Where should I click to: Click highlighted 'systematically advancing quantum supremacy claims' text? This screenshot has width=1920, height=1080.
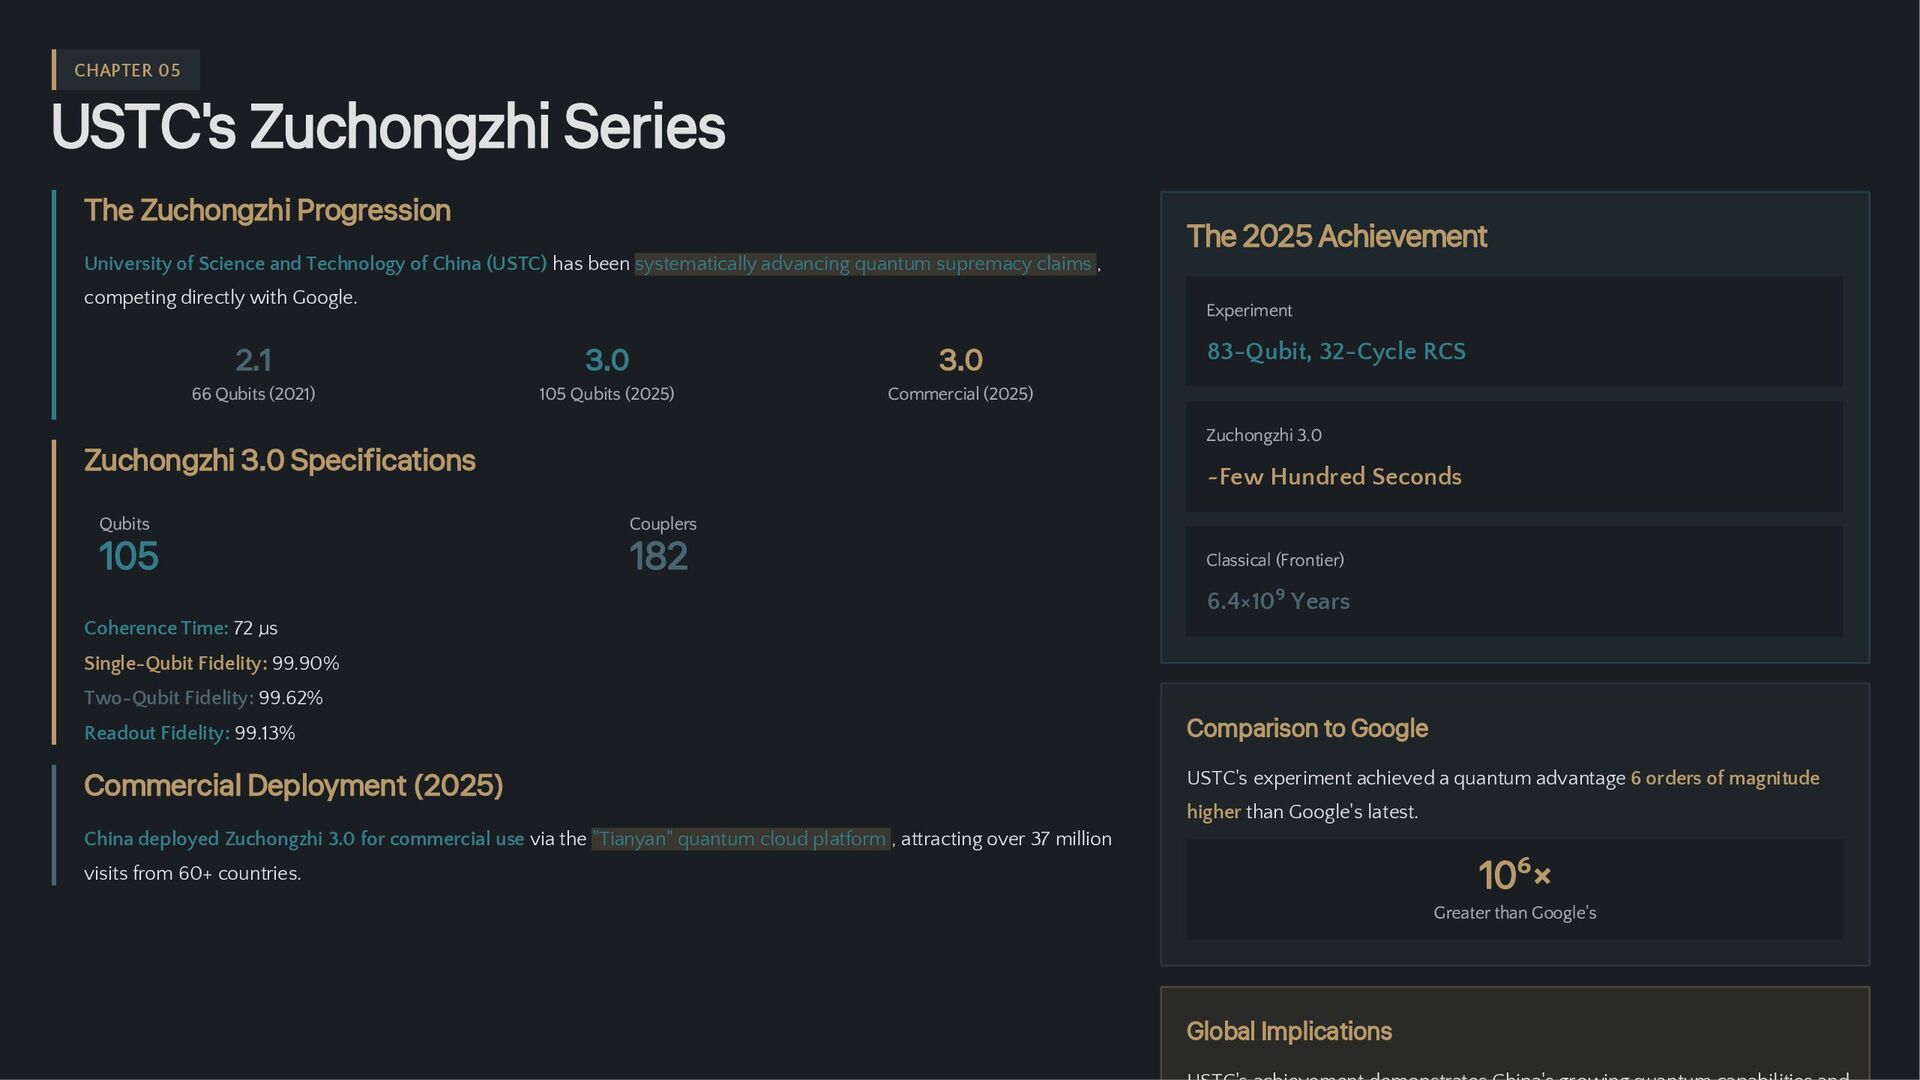[864, 263]
